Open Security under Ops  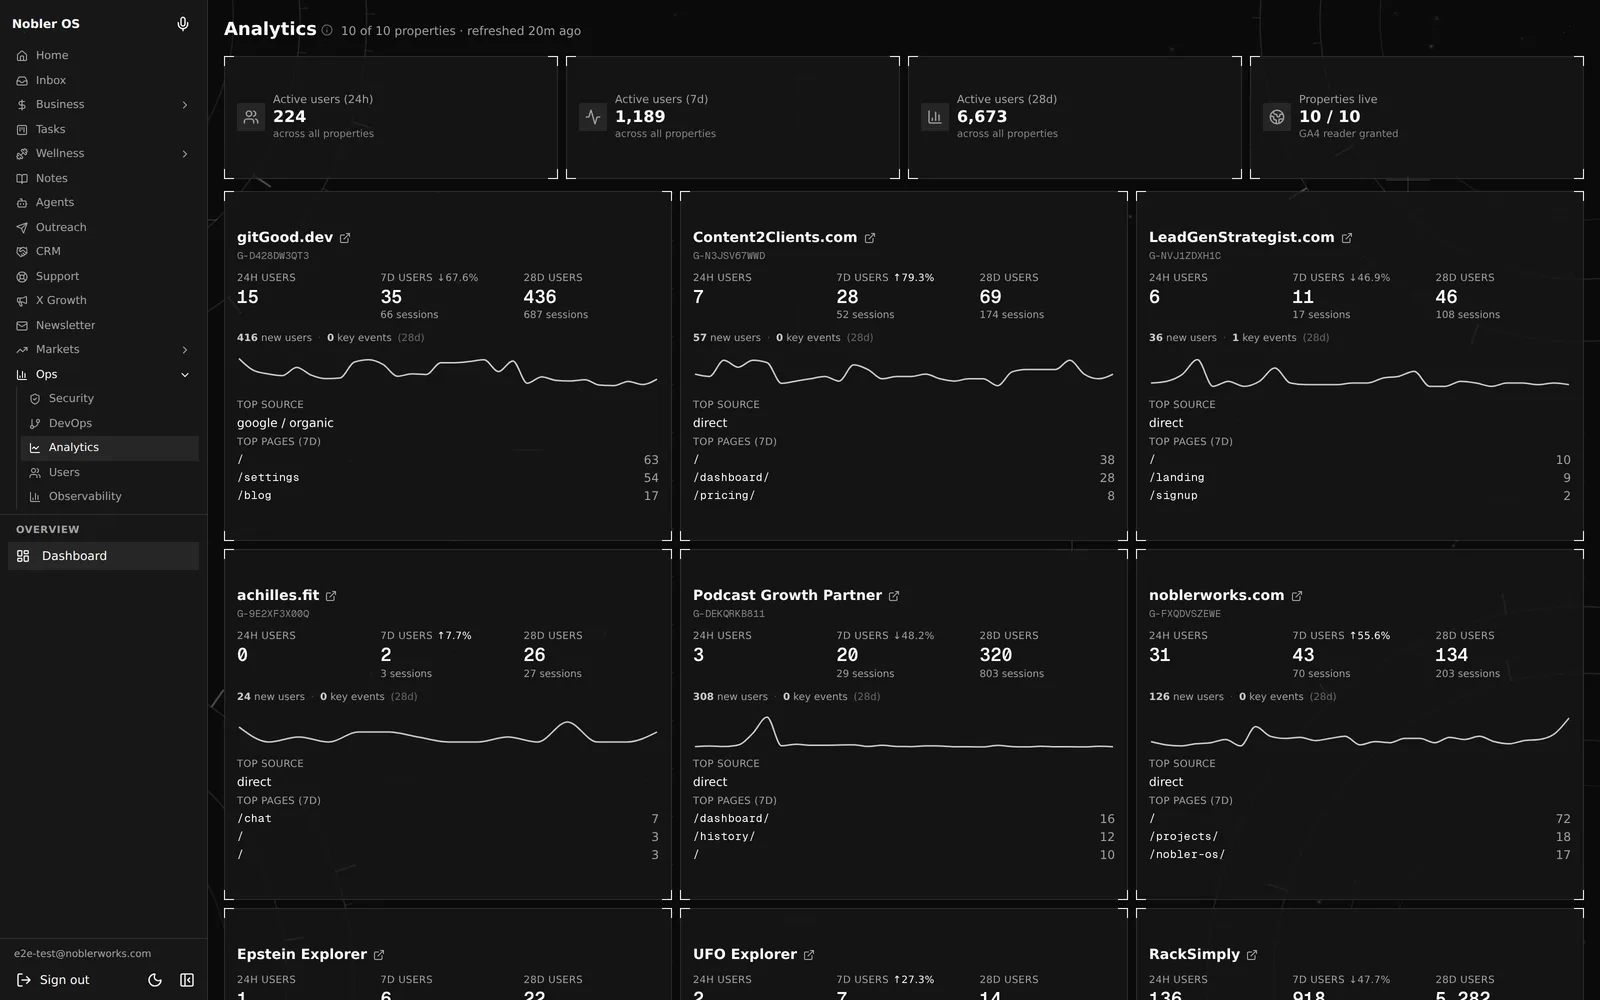110,399
